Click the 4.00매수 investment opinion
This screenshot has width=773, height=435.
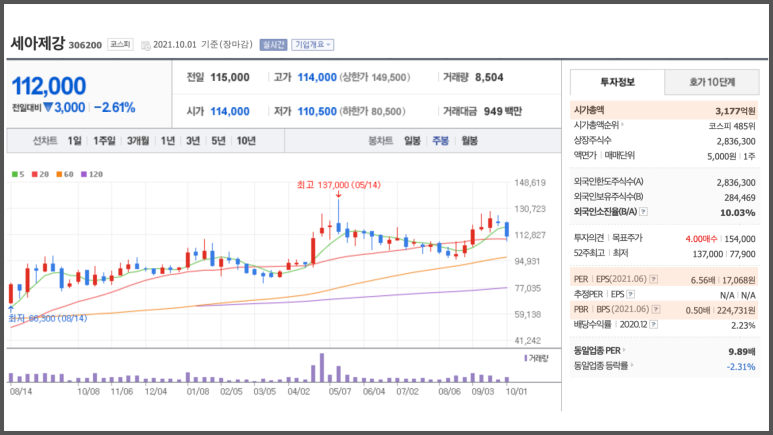(x=701, y=239)
